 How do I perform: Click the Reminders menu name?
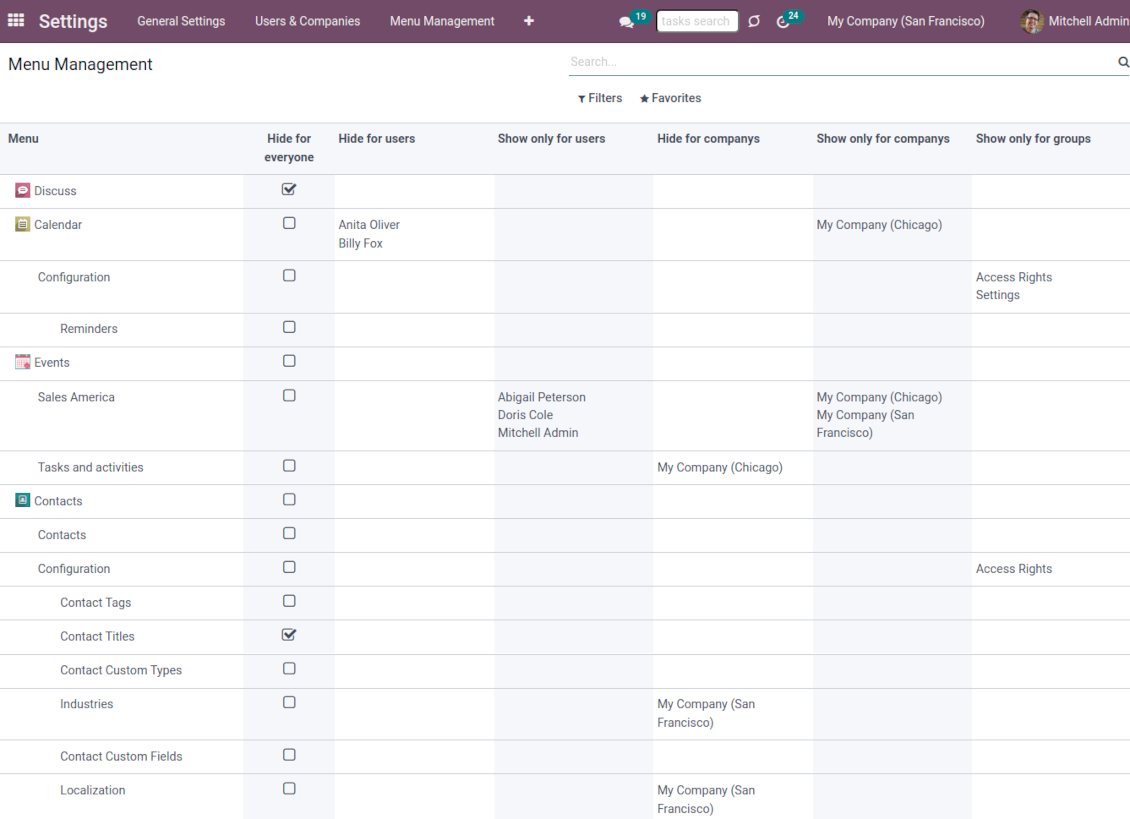89,329
